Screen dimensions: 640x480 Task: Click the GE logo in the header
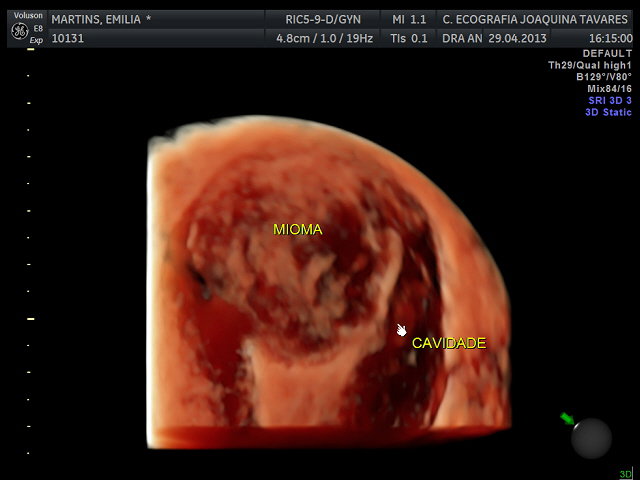pyautogui.click(x=19, y=31)
